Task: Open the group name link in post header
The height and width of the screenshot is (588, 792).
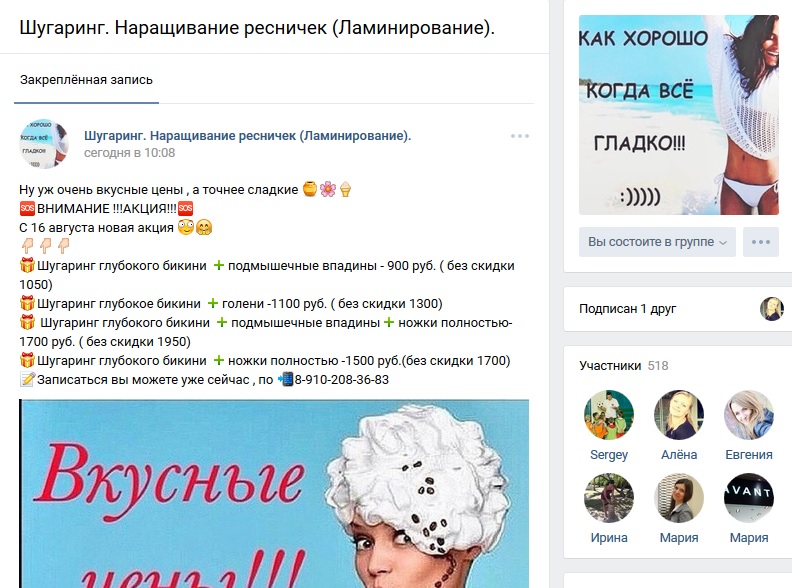Action: (248, 136)
